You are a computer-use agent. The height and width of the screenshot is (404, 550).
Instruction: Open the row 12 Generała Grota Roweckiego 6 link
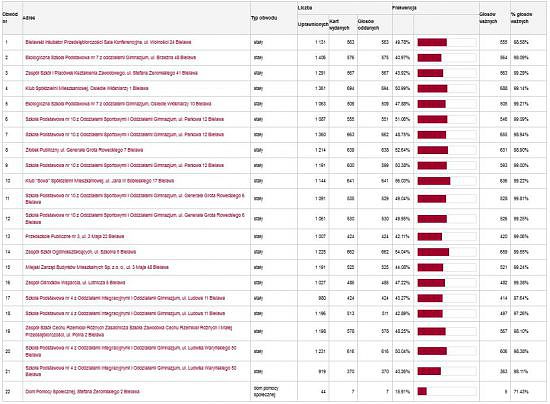tap(135, 218)
